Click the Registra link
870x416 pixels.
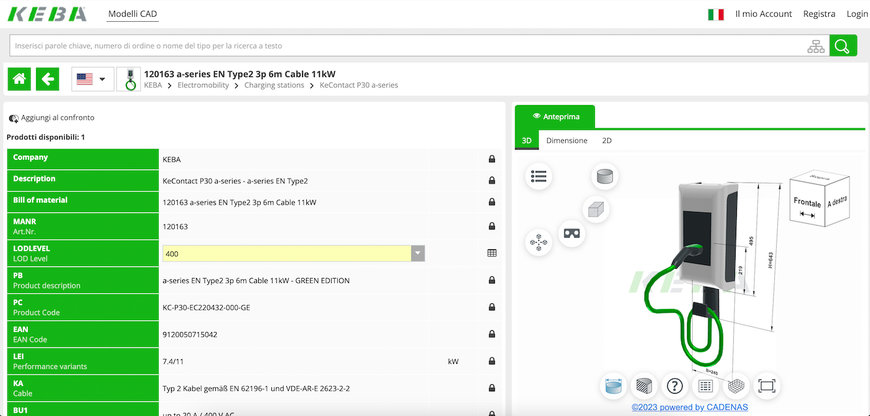click(819, 14)
